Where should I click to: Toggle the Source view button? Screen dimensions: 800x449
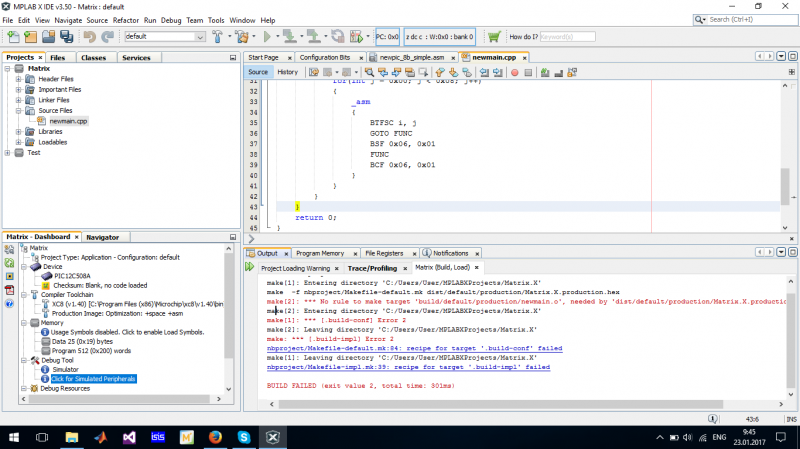pyautogui.click(x=258, y=72)
